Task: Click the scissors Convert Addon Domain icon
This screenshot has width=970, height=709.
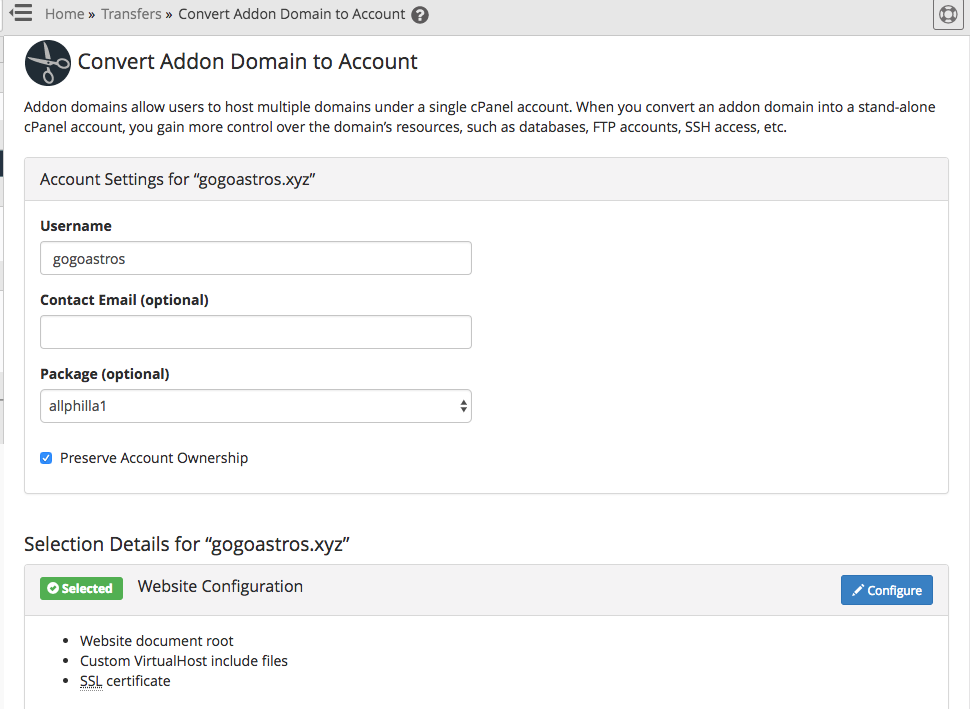Action: [x=48, y=63]
